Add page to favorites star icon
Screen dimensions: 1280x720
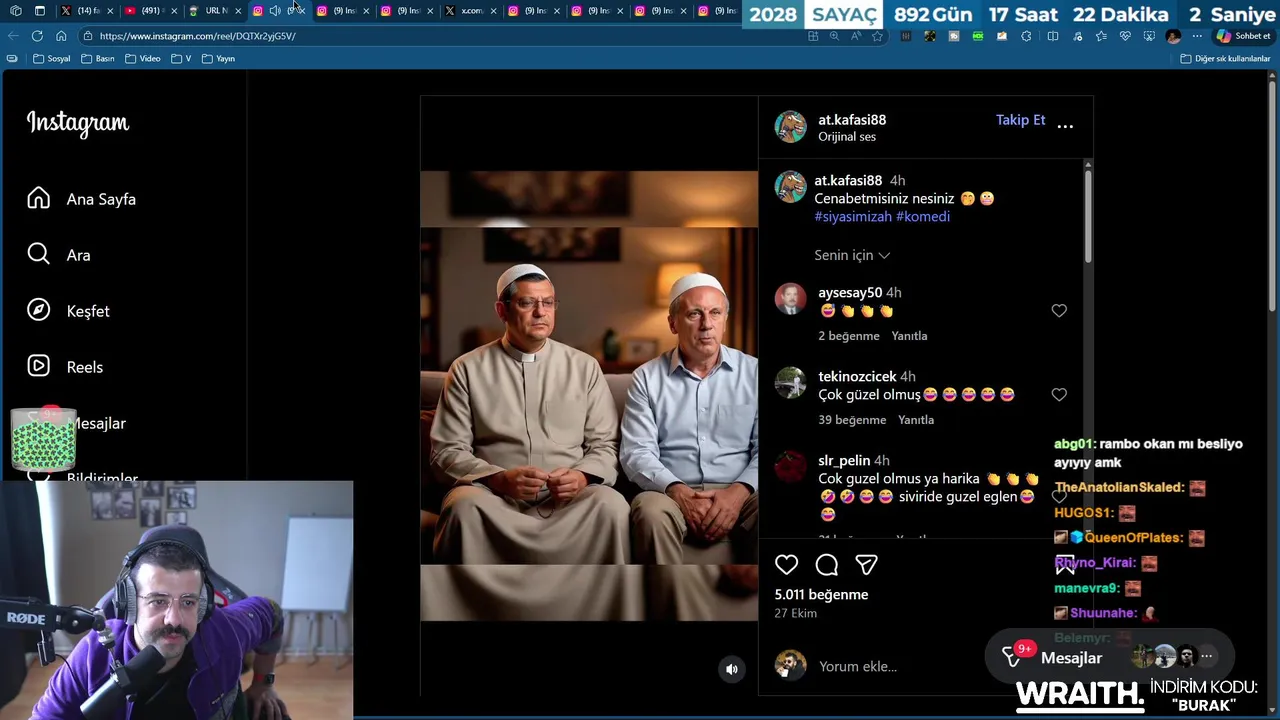[x=877, y=36]
